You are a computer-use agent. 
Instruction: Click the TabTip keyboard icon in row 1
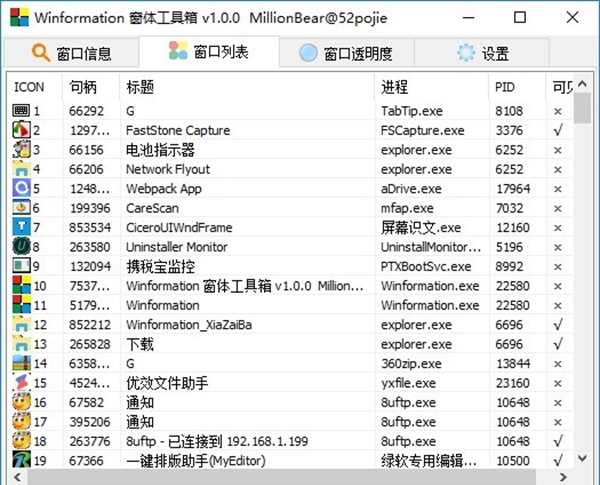(x=21, y=111)
